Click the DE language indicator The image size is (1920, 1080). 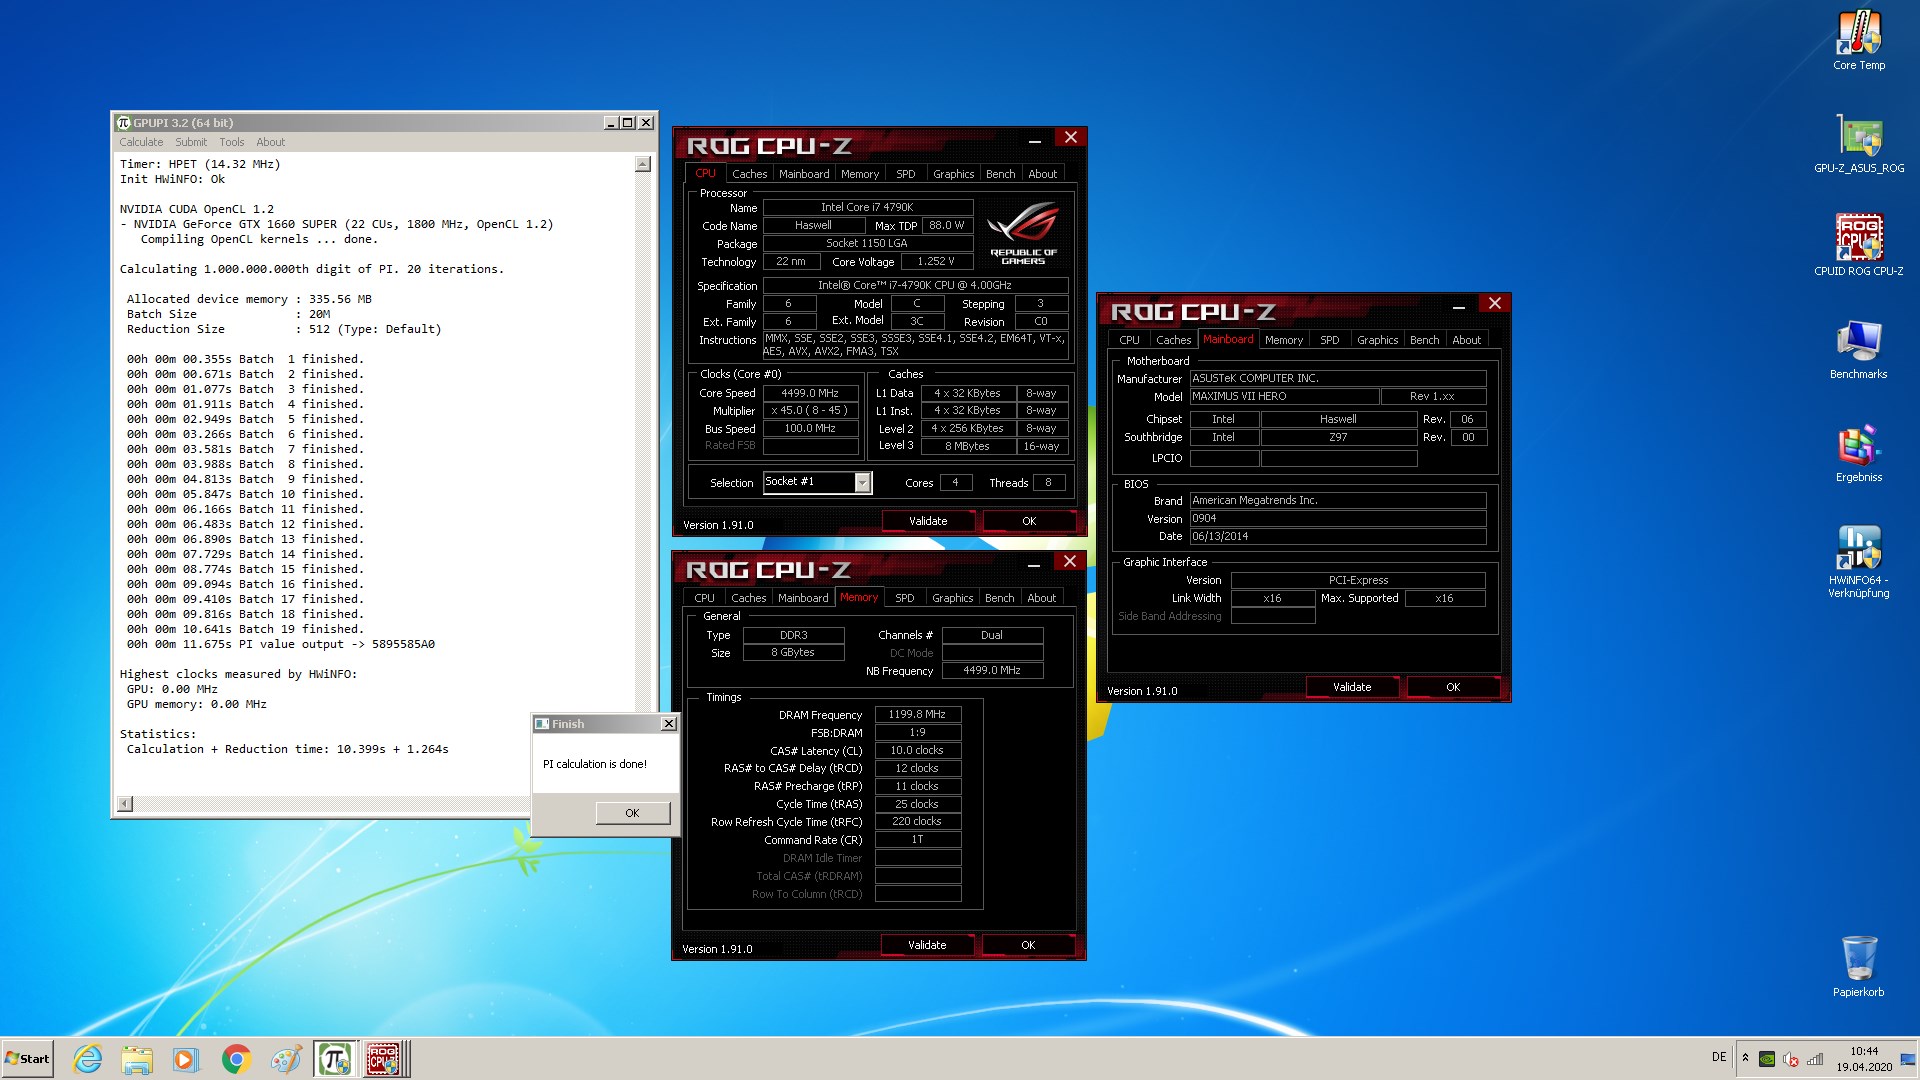tap(1719, 1057)
